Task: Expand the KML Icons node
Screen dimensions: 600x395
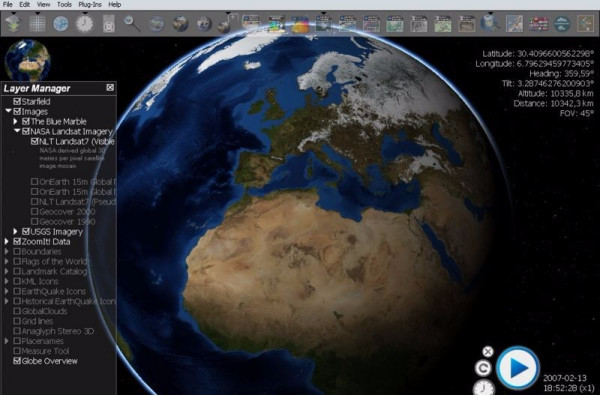Action: 7,281
